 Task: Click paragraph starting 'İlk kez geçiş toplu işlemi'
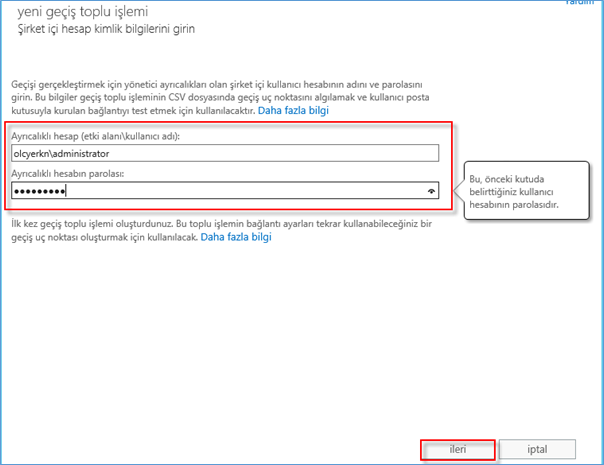click(221, 230)
